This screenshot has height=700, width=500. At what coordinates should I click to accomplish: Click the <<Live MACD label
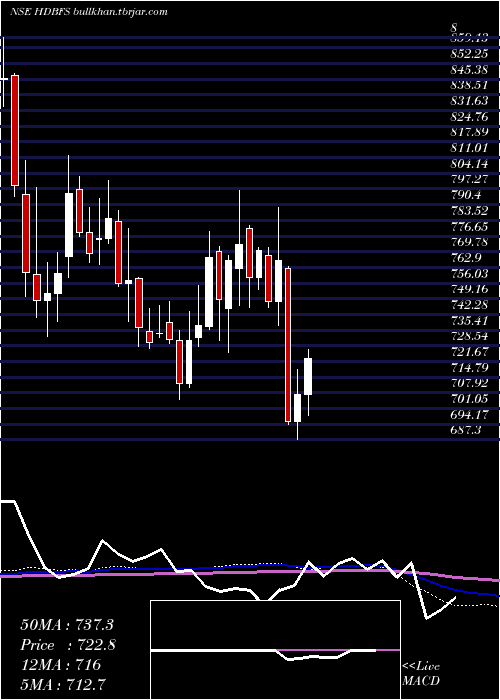pos(421,674)
